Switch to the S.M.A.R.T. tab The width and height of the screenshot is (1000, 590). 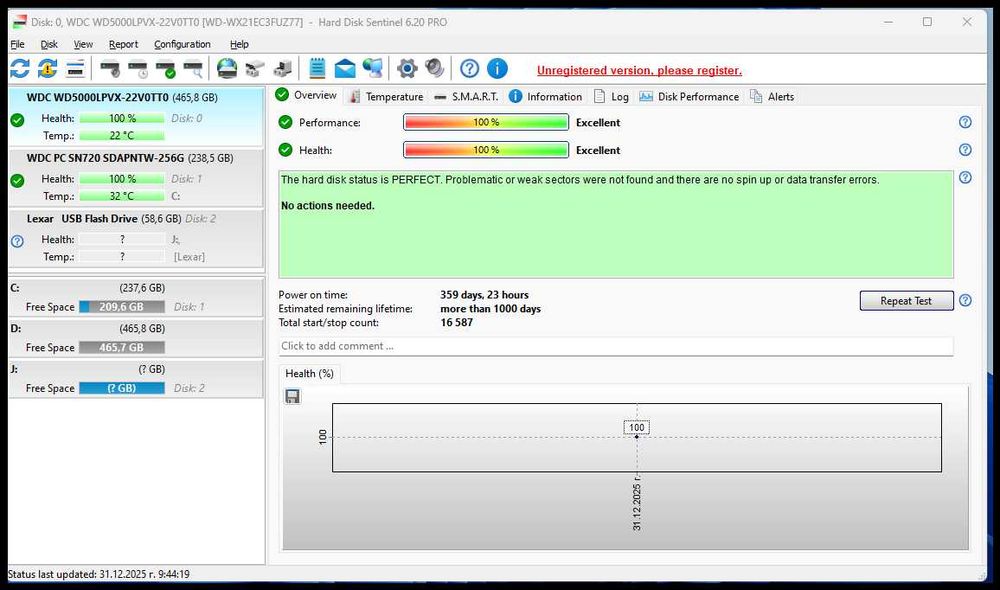coord(466,96)
